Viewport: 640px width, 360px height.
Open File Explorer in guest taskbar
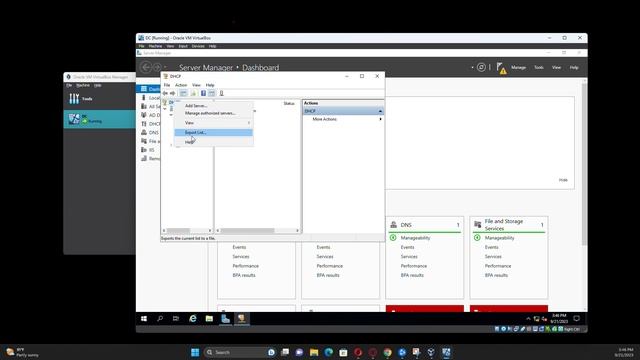click(209, 319)
